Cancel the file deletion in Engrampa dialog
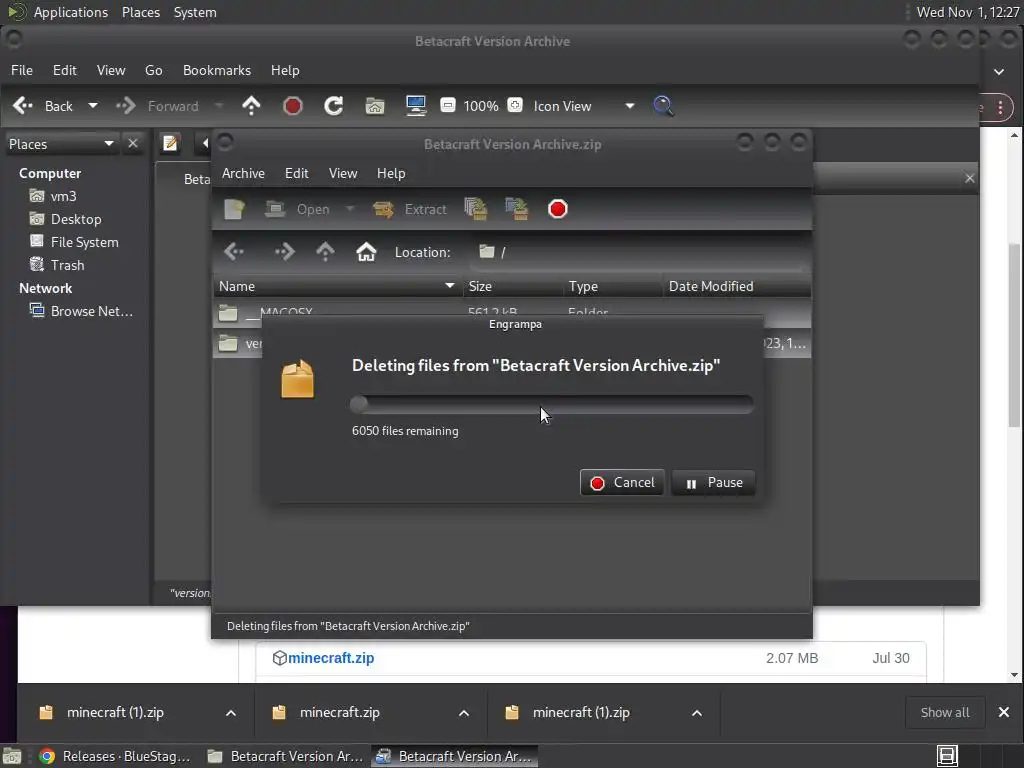Viewport: 1024px width, 768px height. [622, 483]
